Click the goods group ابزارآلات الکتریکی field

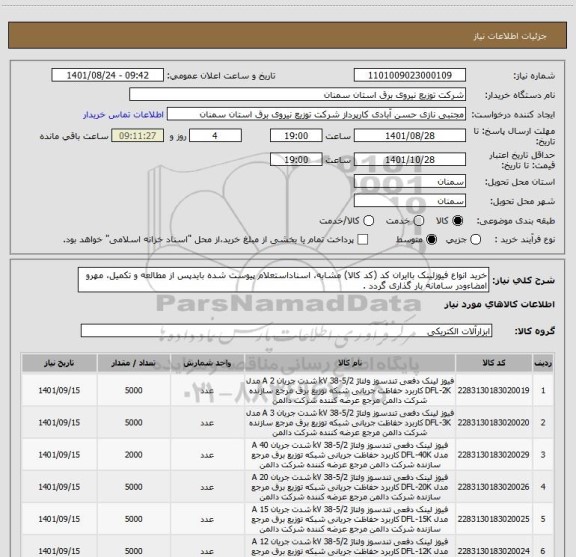(286, 331)
